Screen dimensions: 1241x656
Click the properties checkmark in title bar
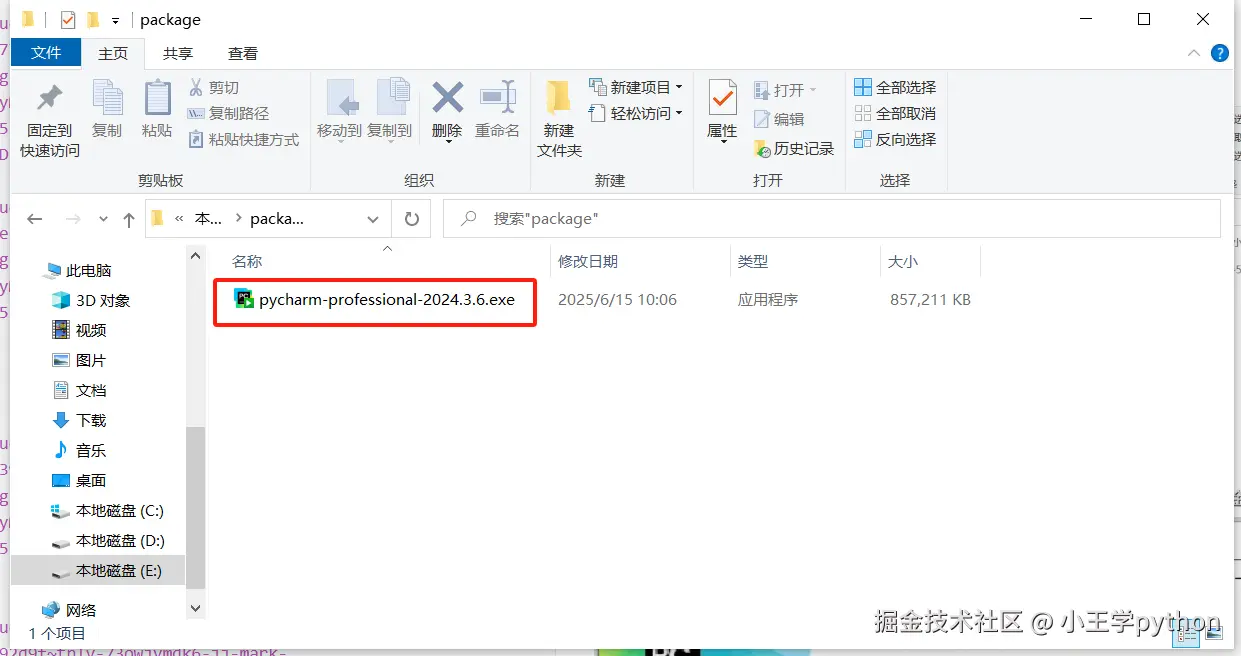(68, 19)
